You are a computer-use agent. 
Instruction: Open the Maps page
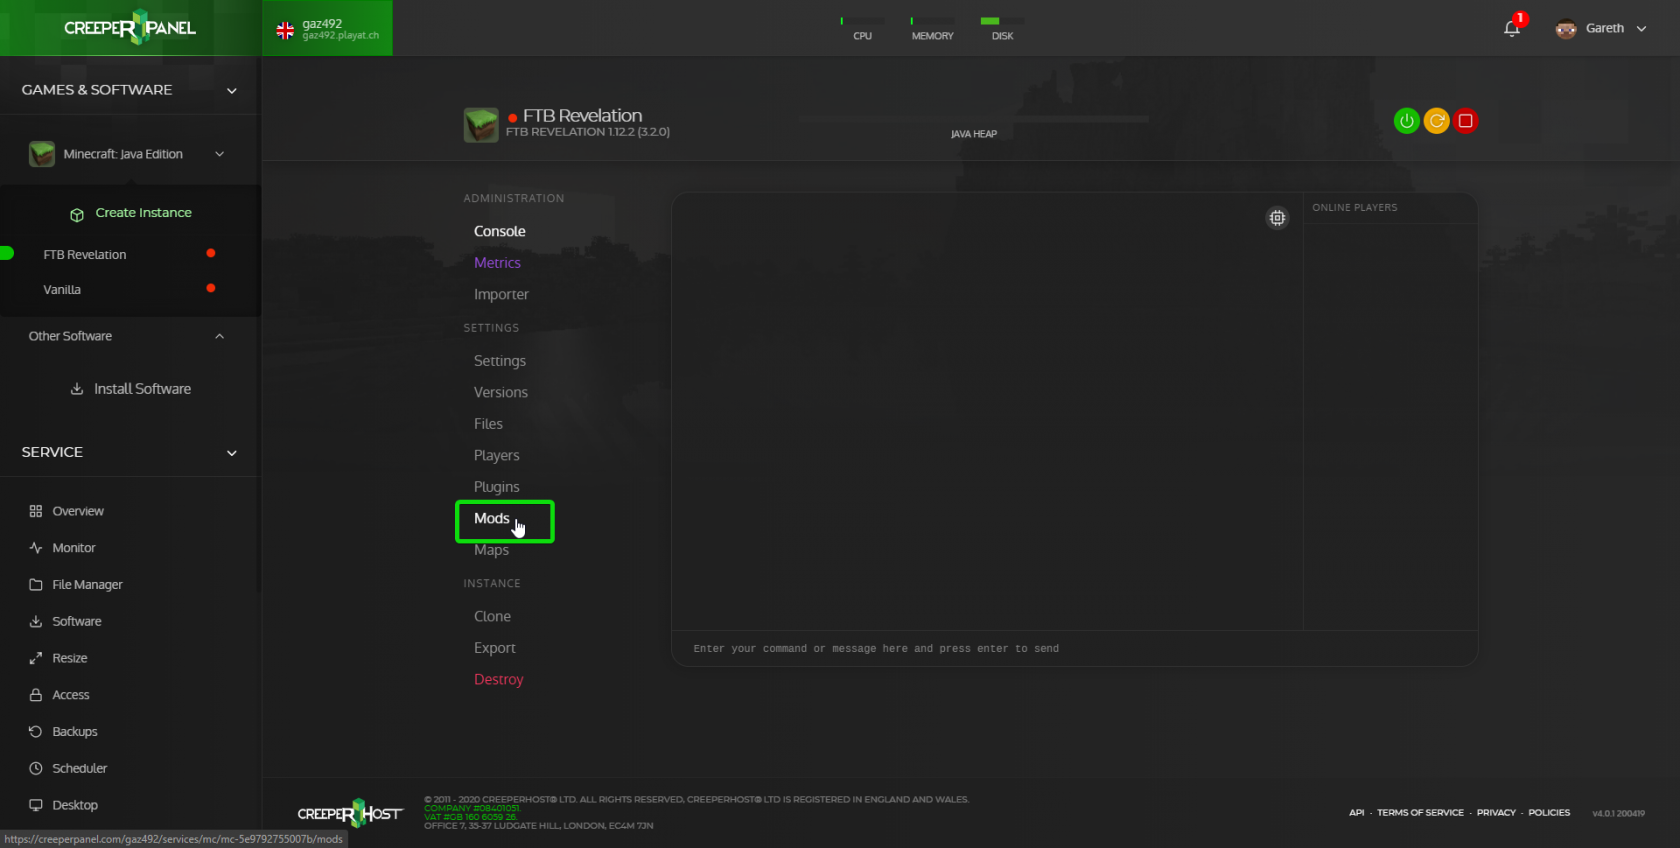[x=491, y=550]
